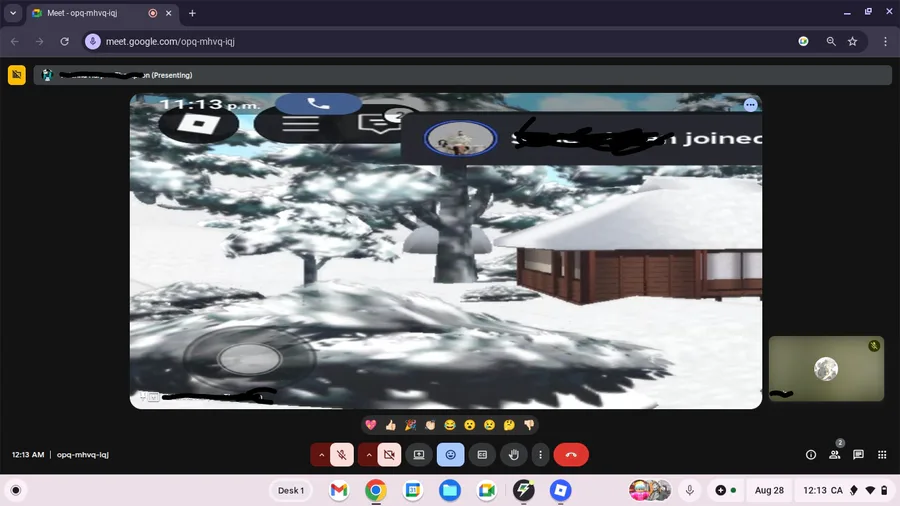Open the lightning bolt shelf app
This screenshot has height=506, width=900.
point(523,491)
